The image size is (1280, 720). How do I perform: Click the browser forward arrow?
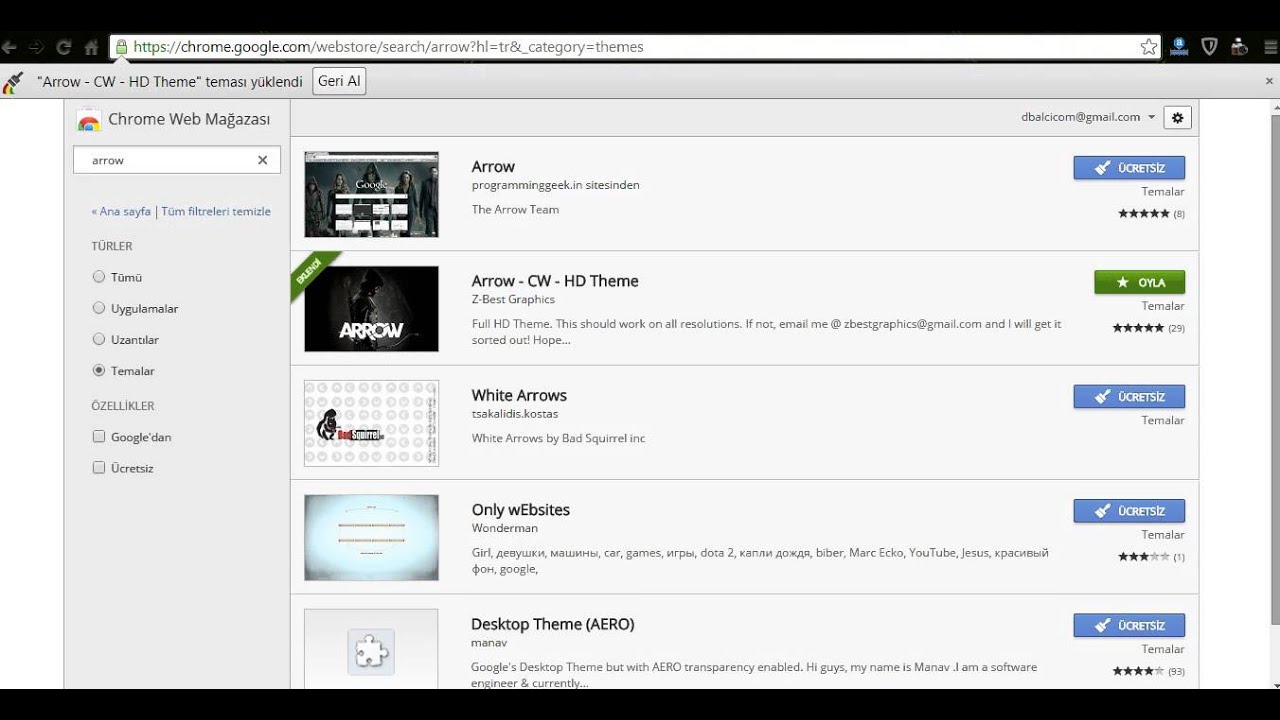[x=36, y=47]
